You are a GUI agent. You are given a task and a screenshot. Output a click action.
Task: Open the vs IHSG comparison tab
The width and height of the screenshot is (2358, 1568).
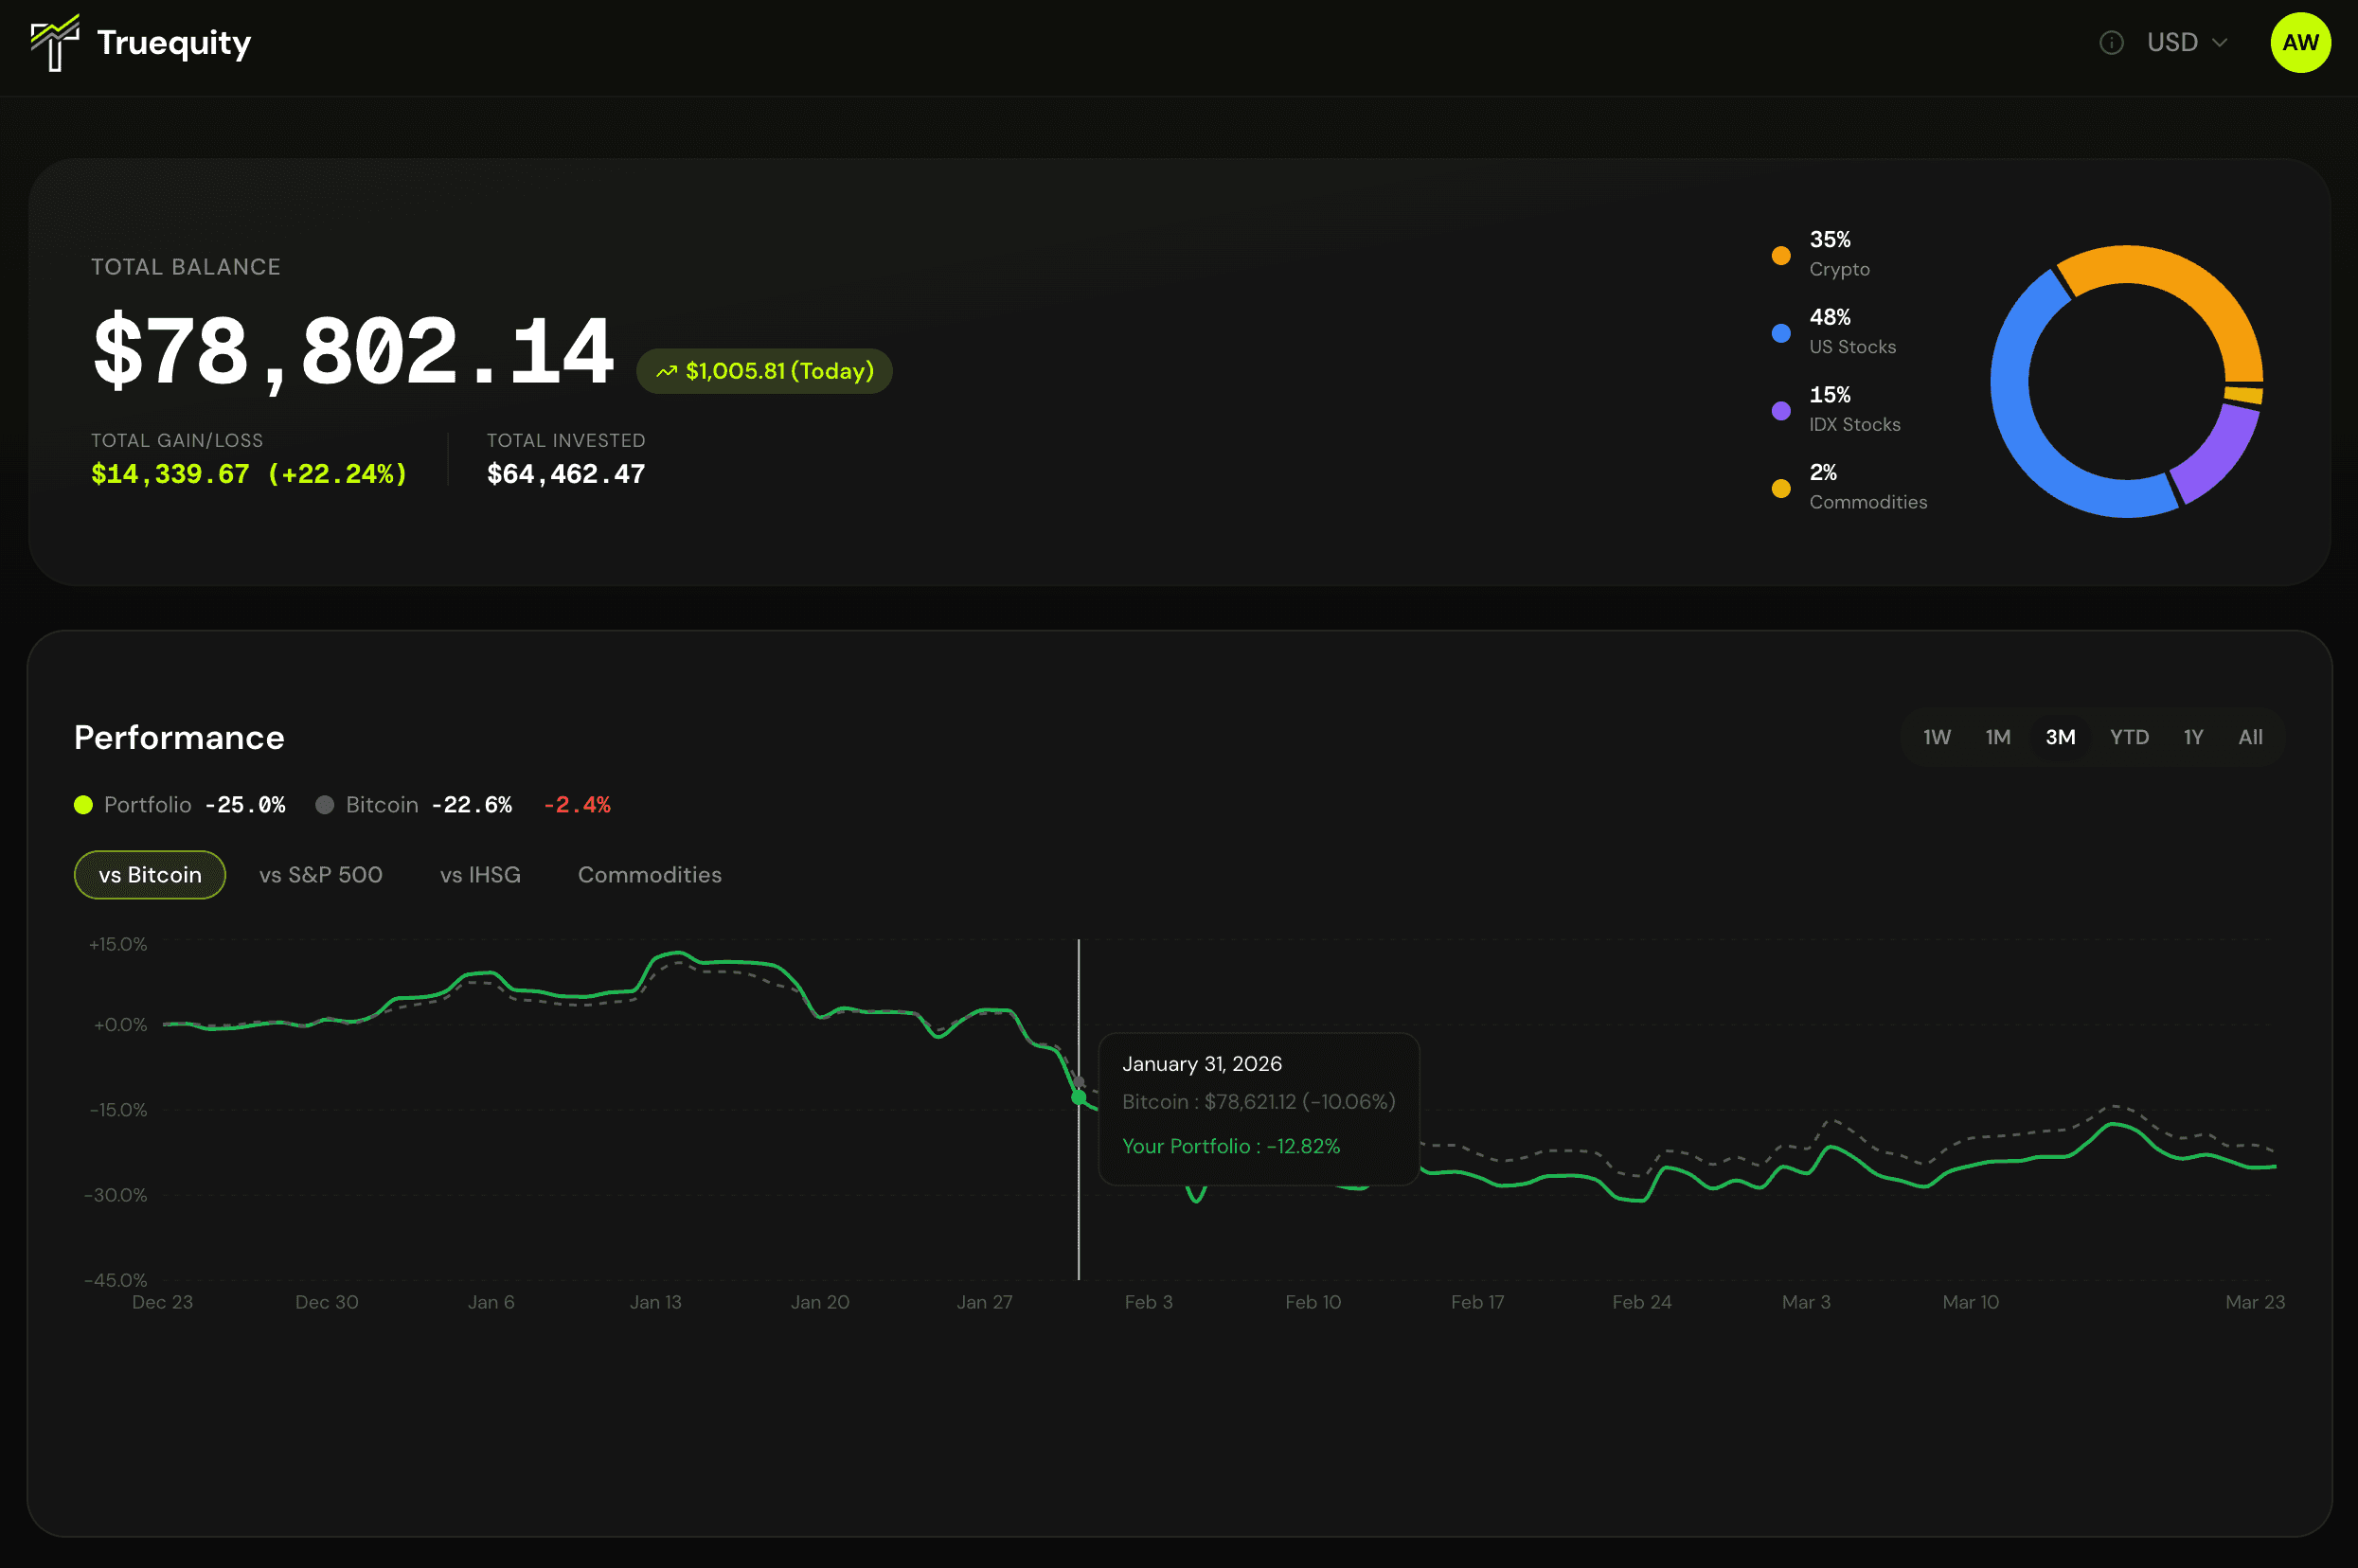(x=480, y=875)
